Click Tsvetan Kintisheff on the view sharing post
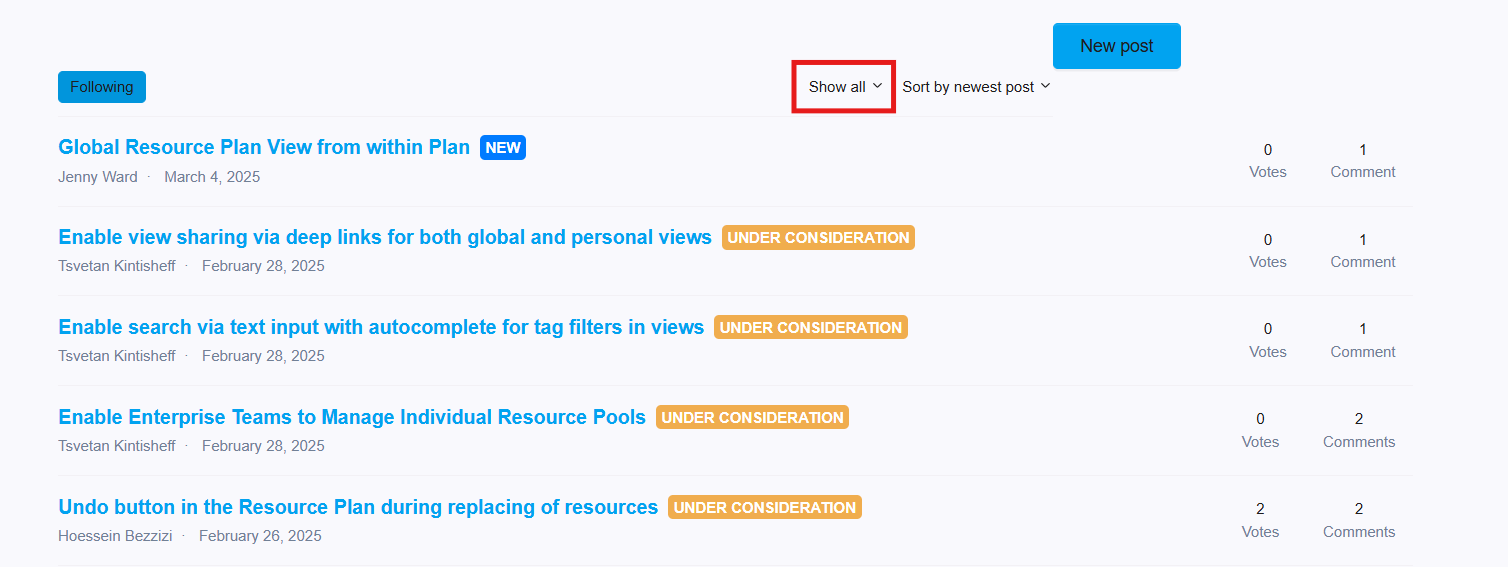The image size is (1508, 567). tap(117, 266)
